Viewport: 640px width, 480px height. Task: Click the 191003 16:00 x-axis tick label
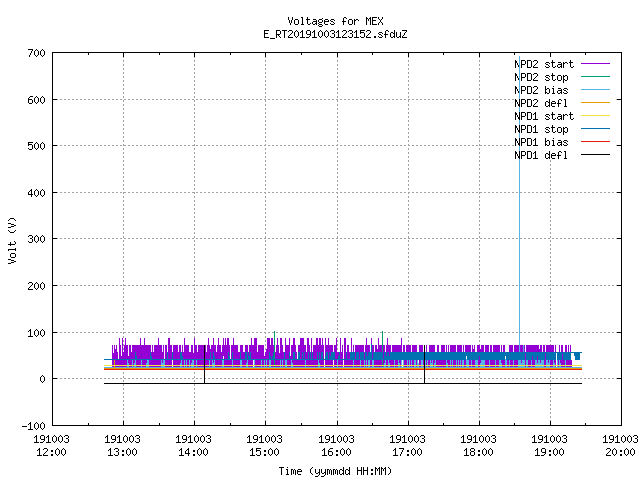point(336,446)
